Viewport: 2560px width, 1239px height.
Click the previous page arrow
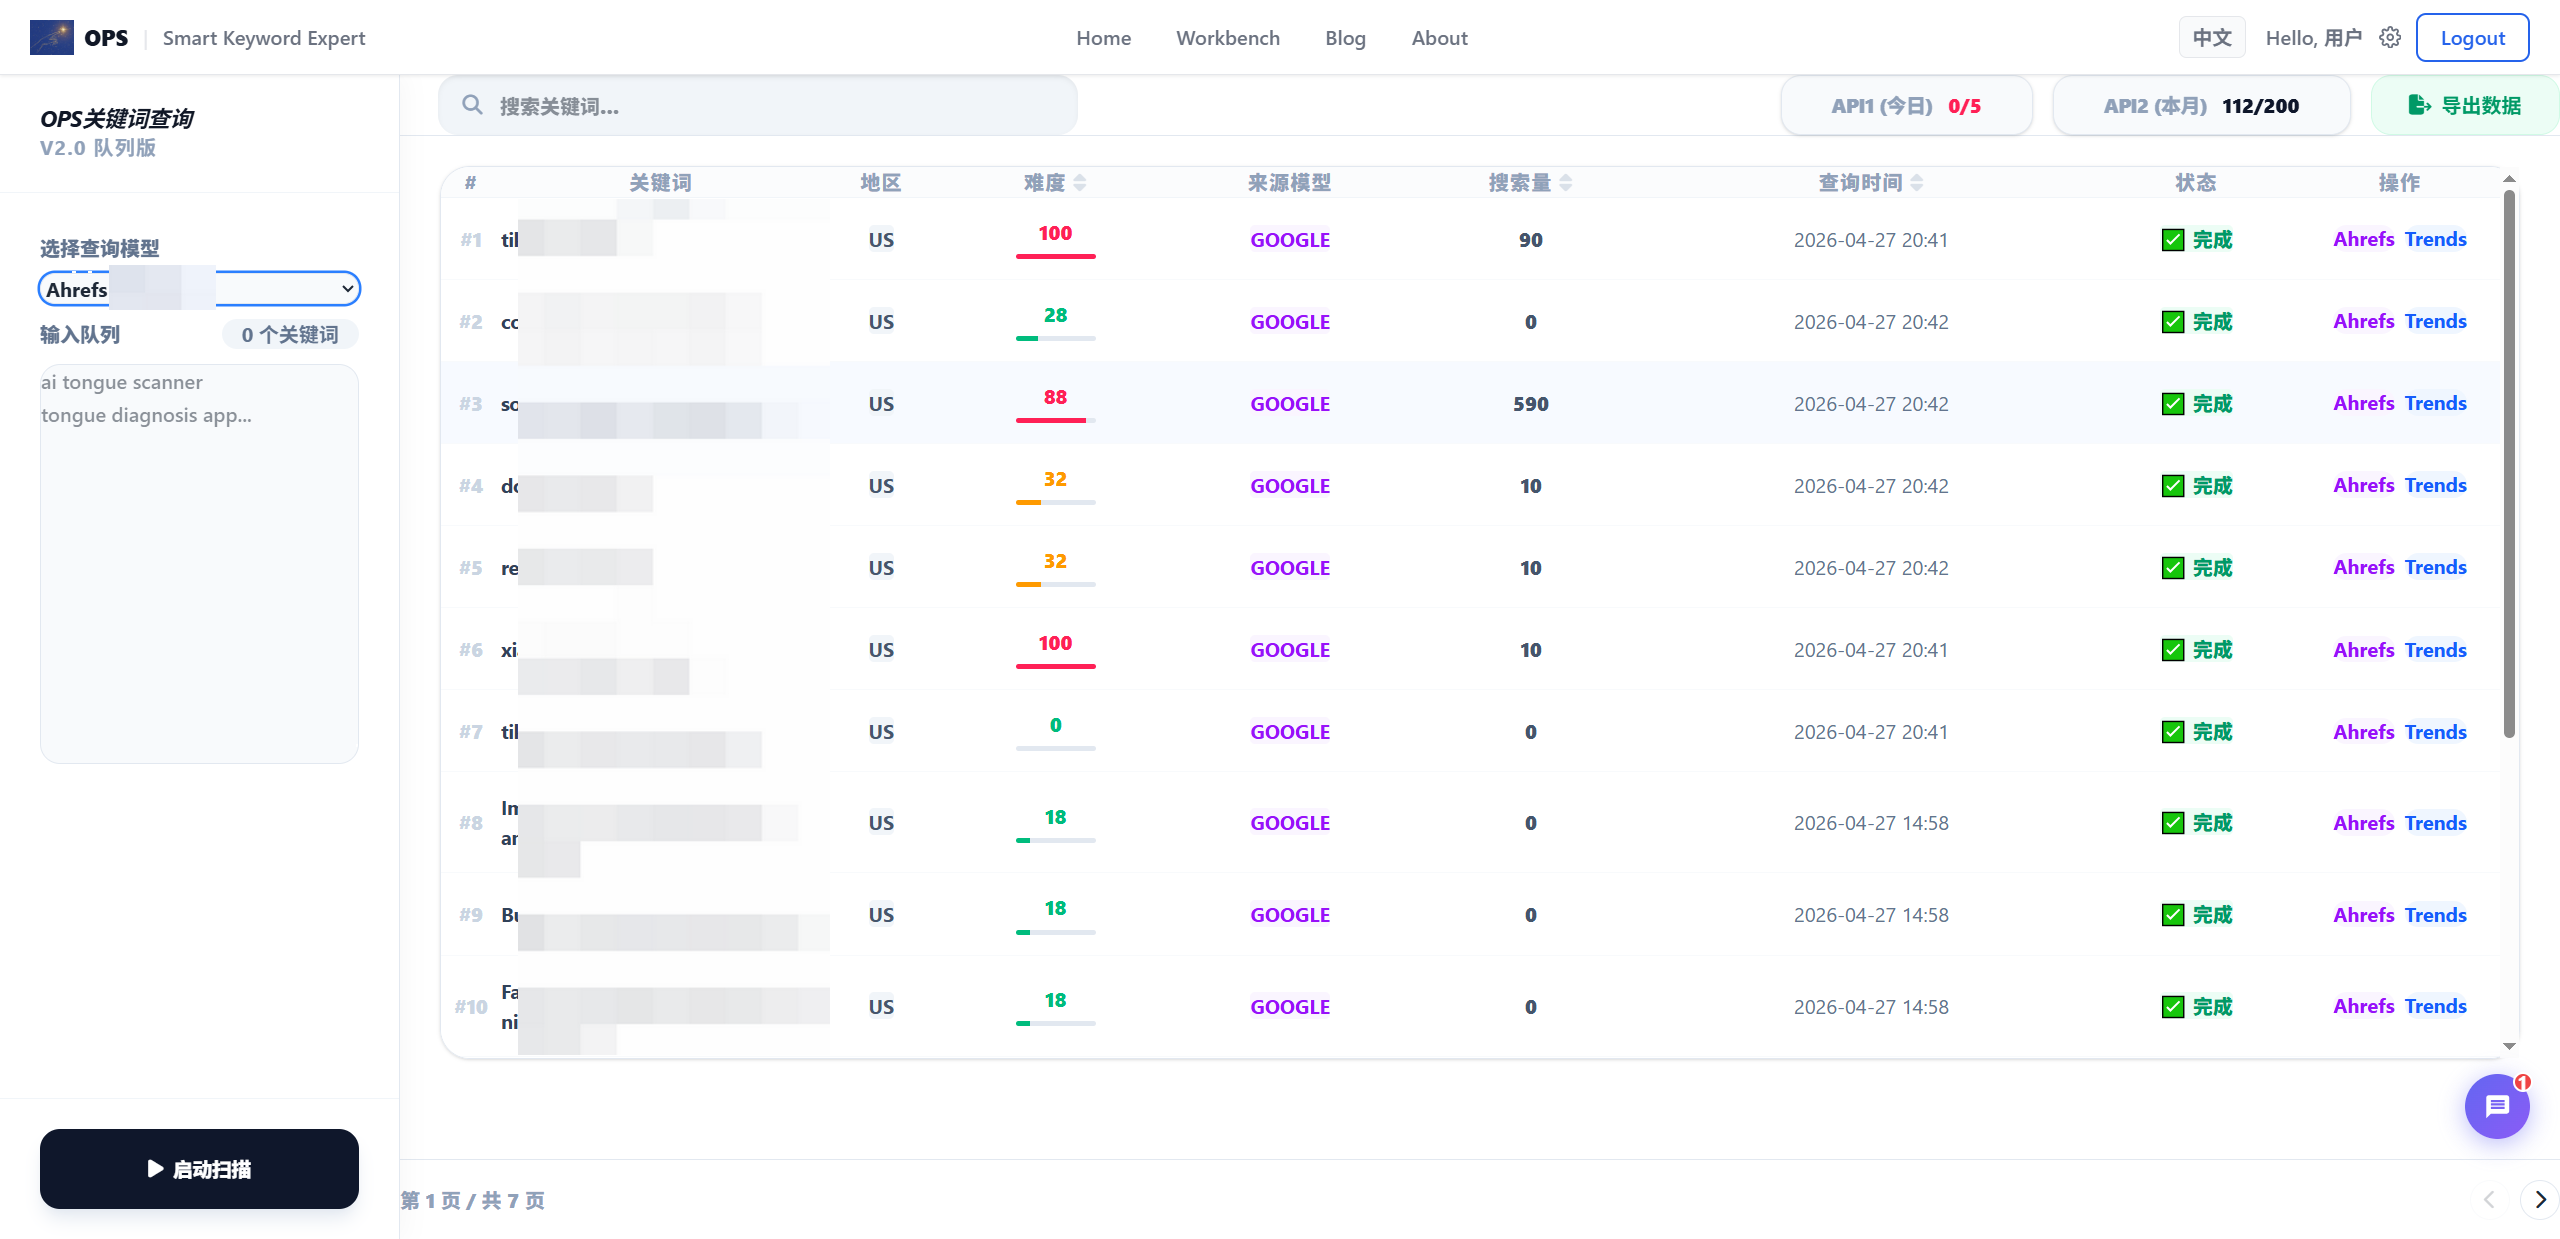(2489, 1200)
